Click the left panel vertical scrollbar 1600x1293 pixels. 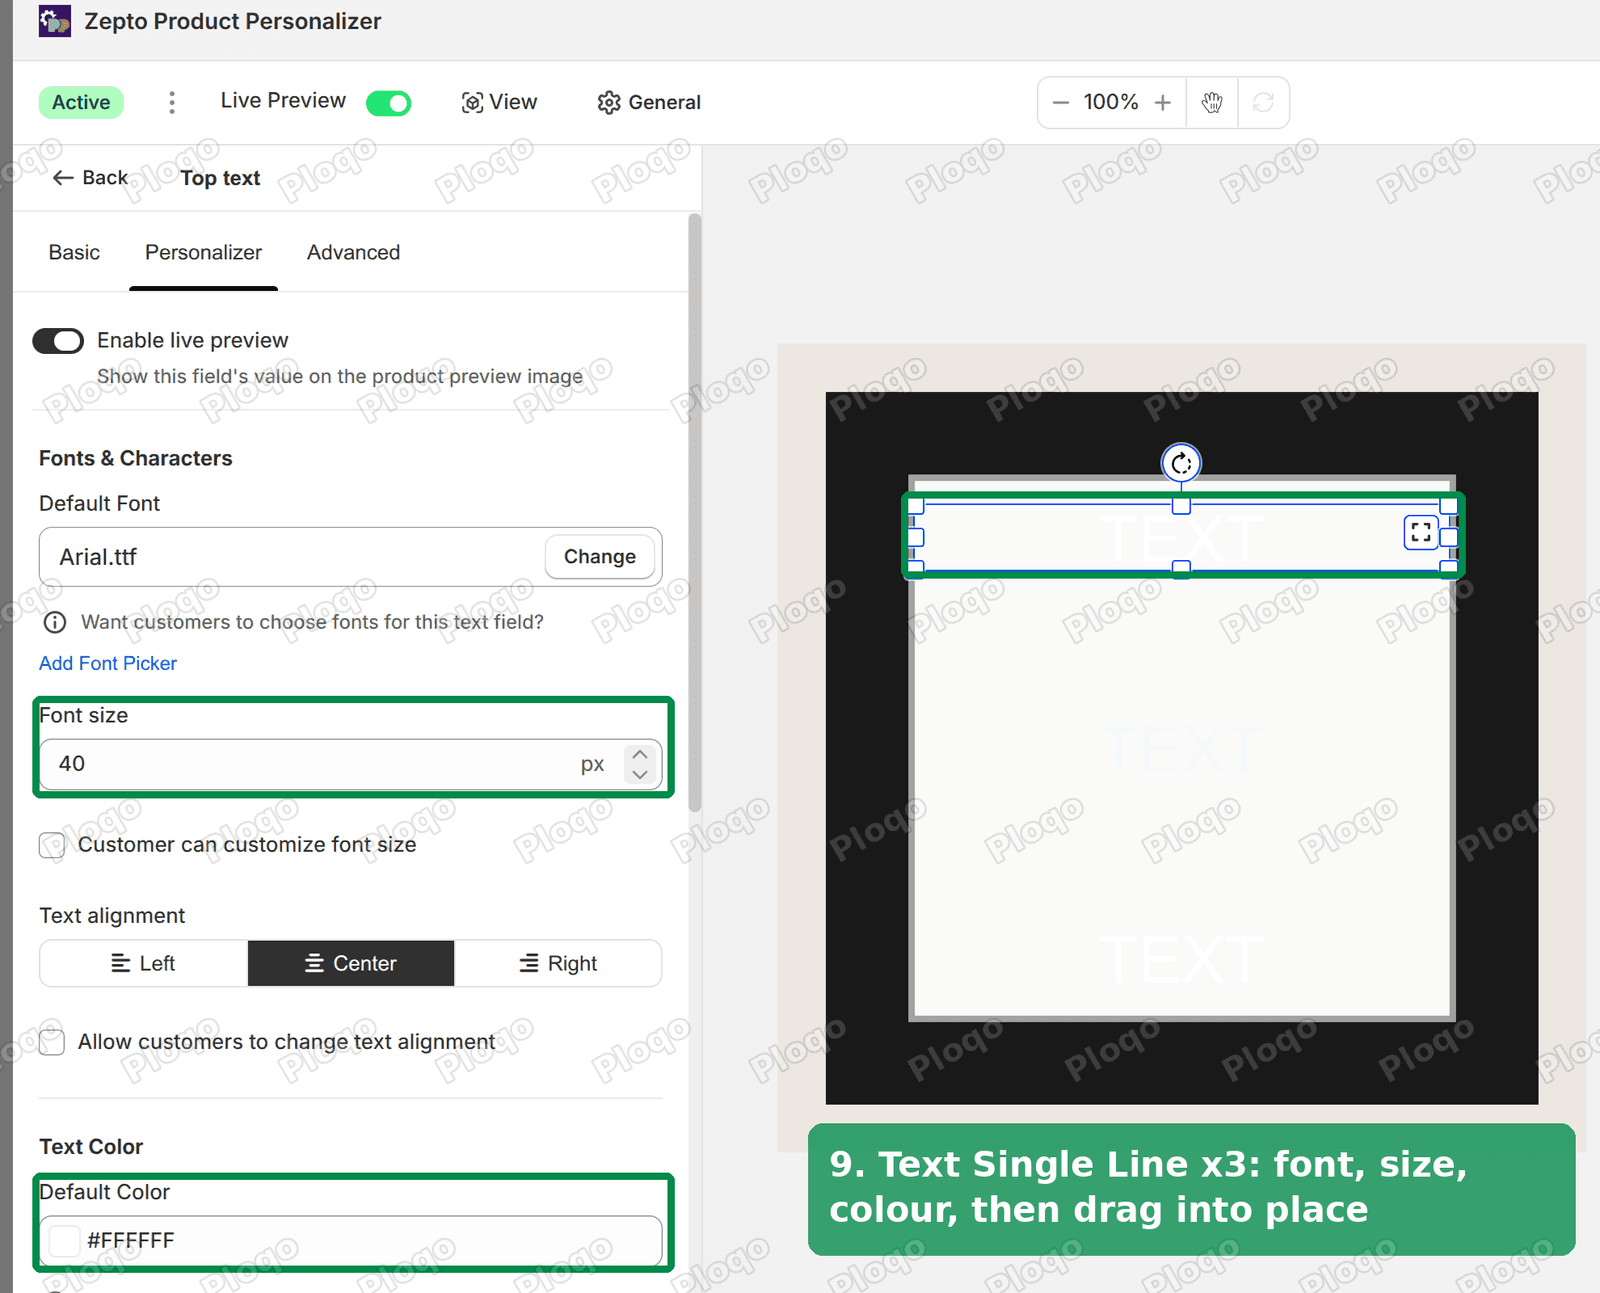[694, 512]
